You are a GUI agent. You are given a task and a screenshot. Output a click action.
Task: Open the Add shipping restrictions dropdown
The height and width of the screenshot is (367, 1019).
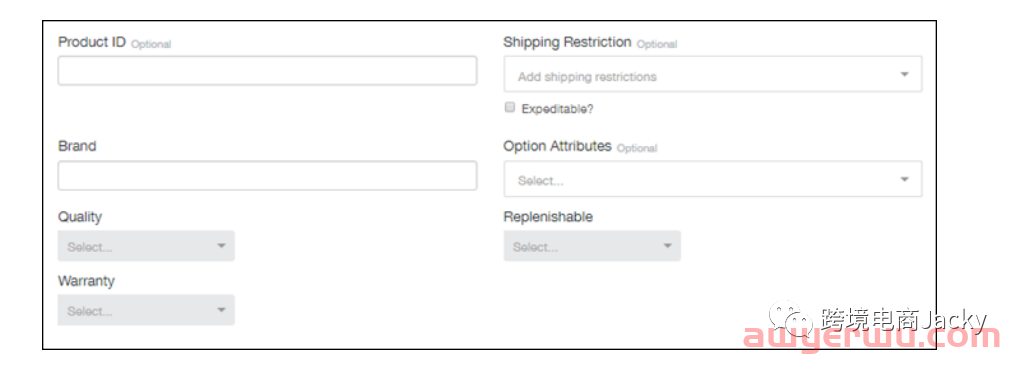713,74
